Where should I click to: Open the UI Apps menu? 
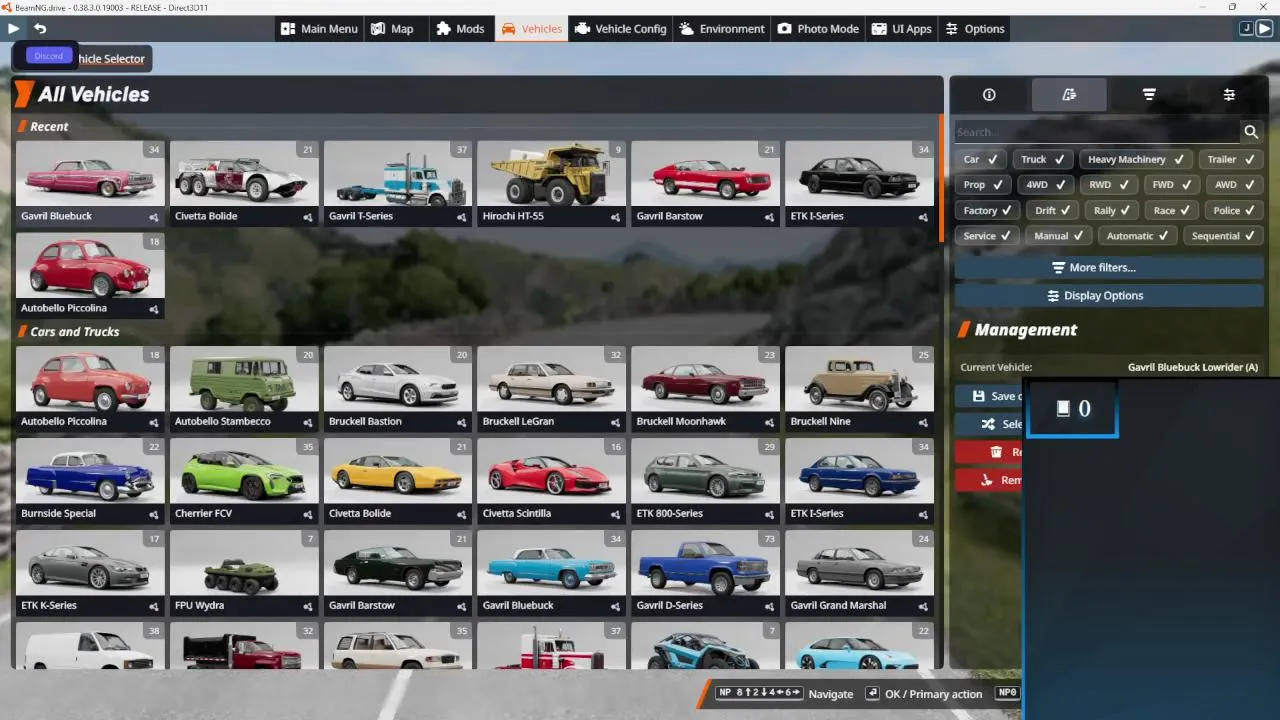(901, 29)
